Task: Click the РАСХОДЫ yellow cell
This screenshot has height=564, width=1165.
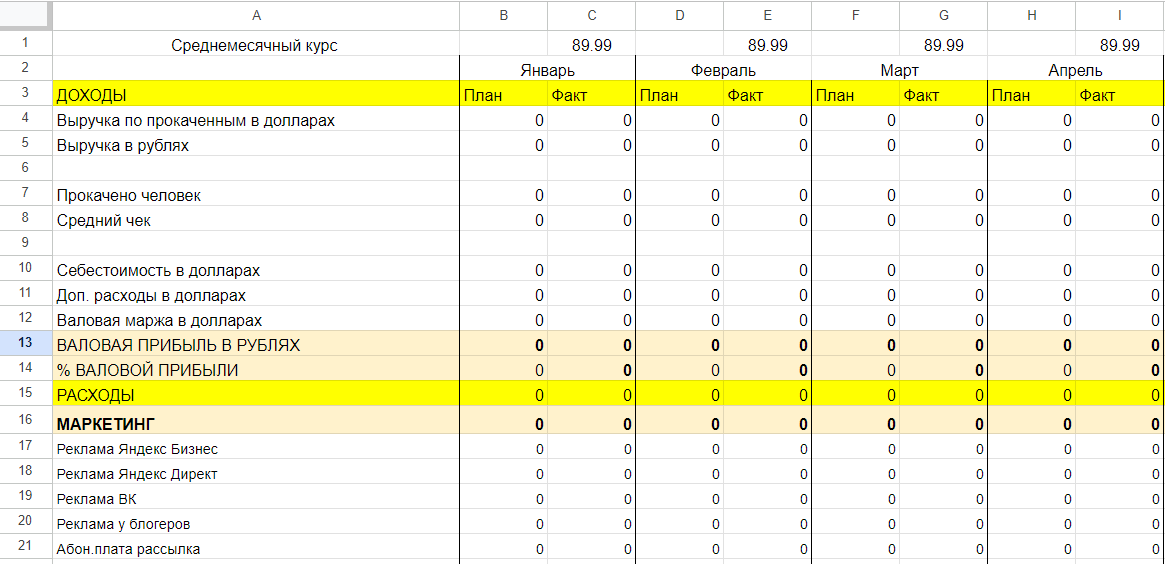Action: coord(256,394)
